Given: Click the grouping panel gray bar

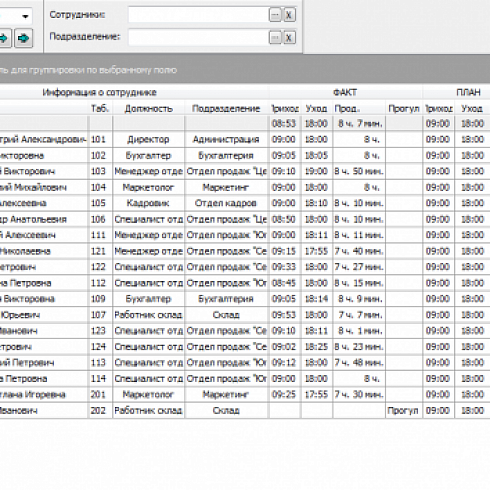Looking at the screenshot, I should click(x=245, y=69).
